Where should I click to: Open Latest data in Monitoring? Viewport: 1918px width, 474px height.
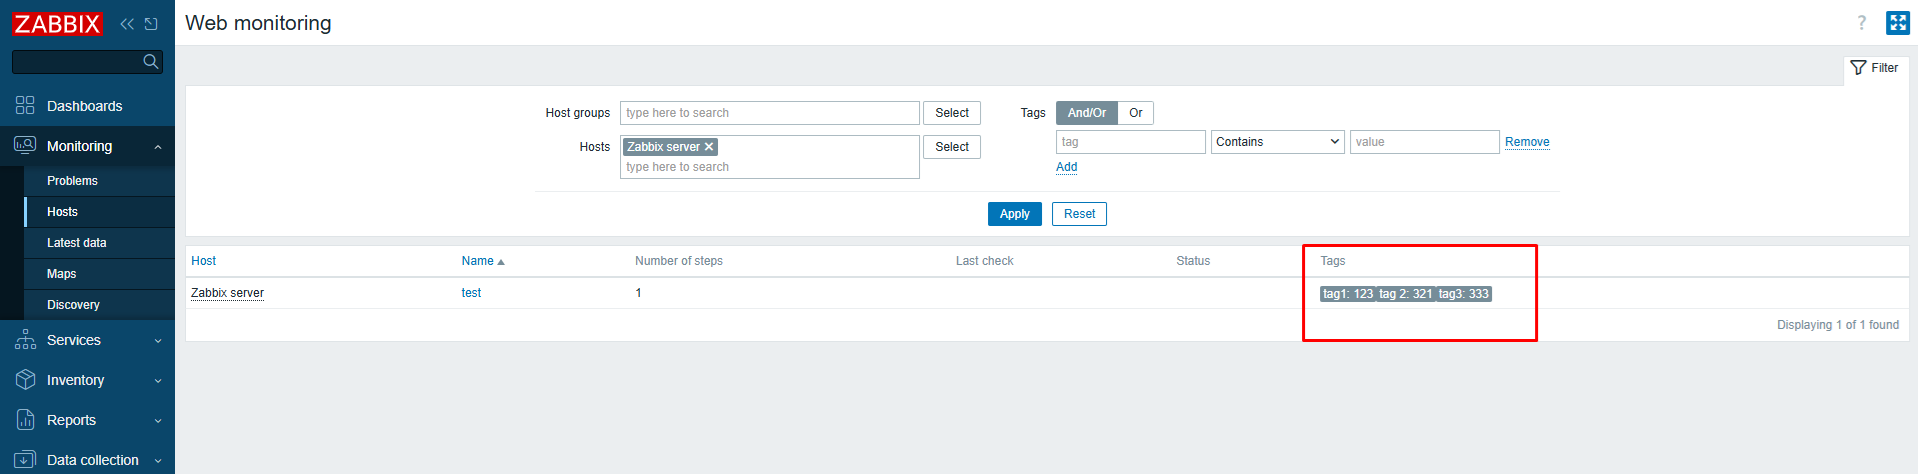pos(76,243)
